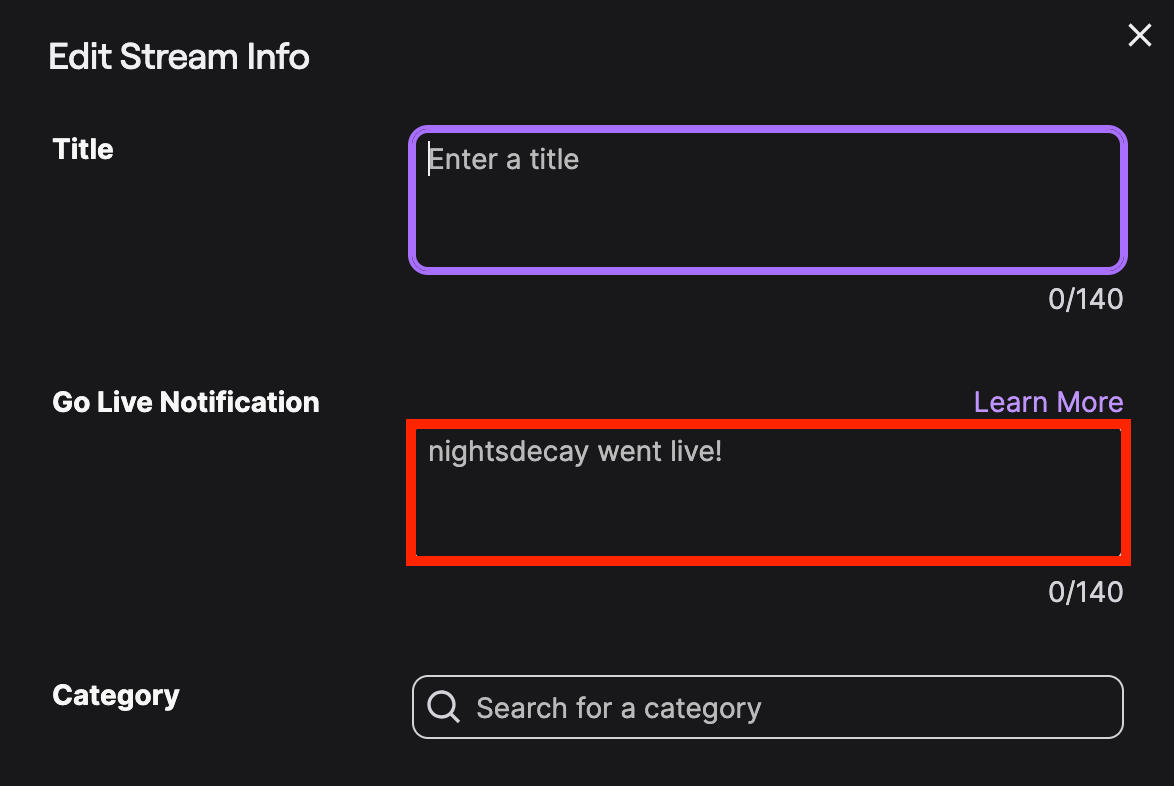Click the Edit Stream Info heading
1174x786 pixels.
click(x=179, y=57)
